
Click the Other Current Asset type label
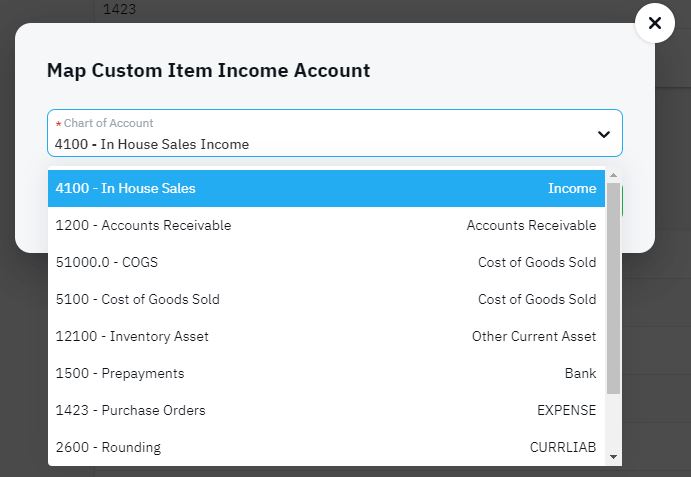click(534, 336)
